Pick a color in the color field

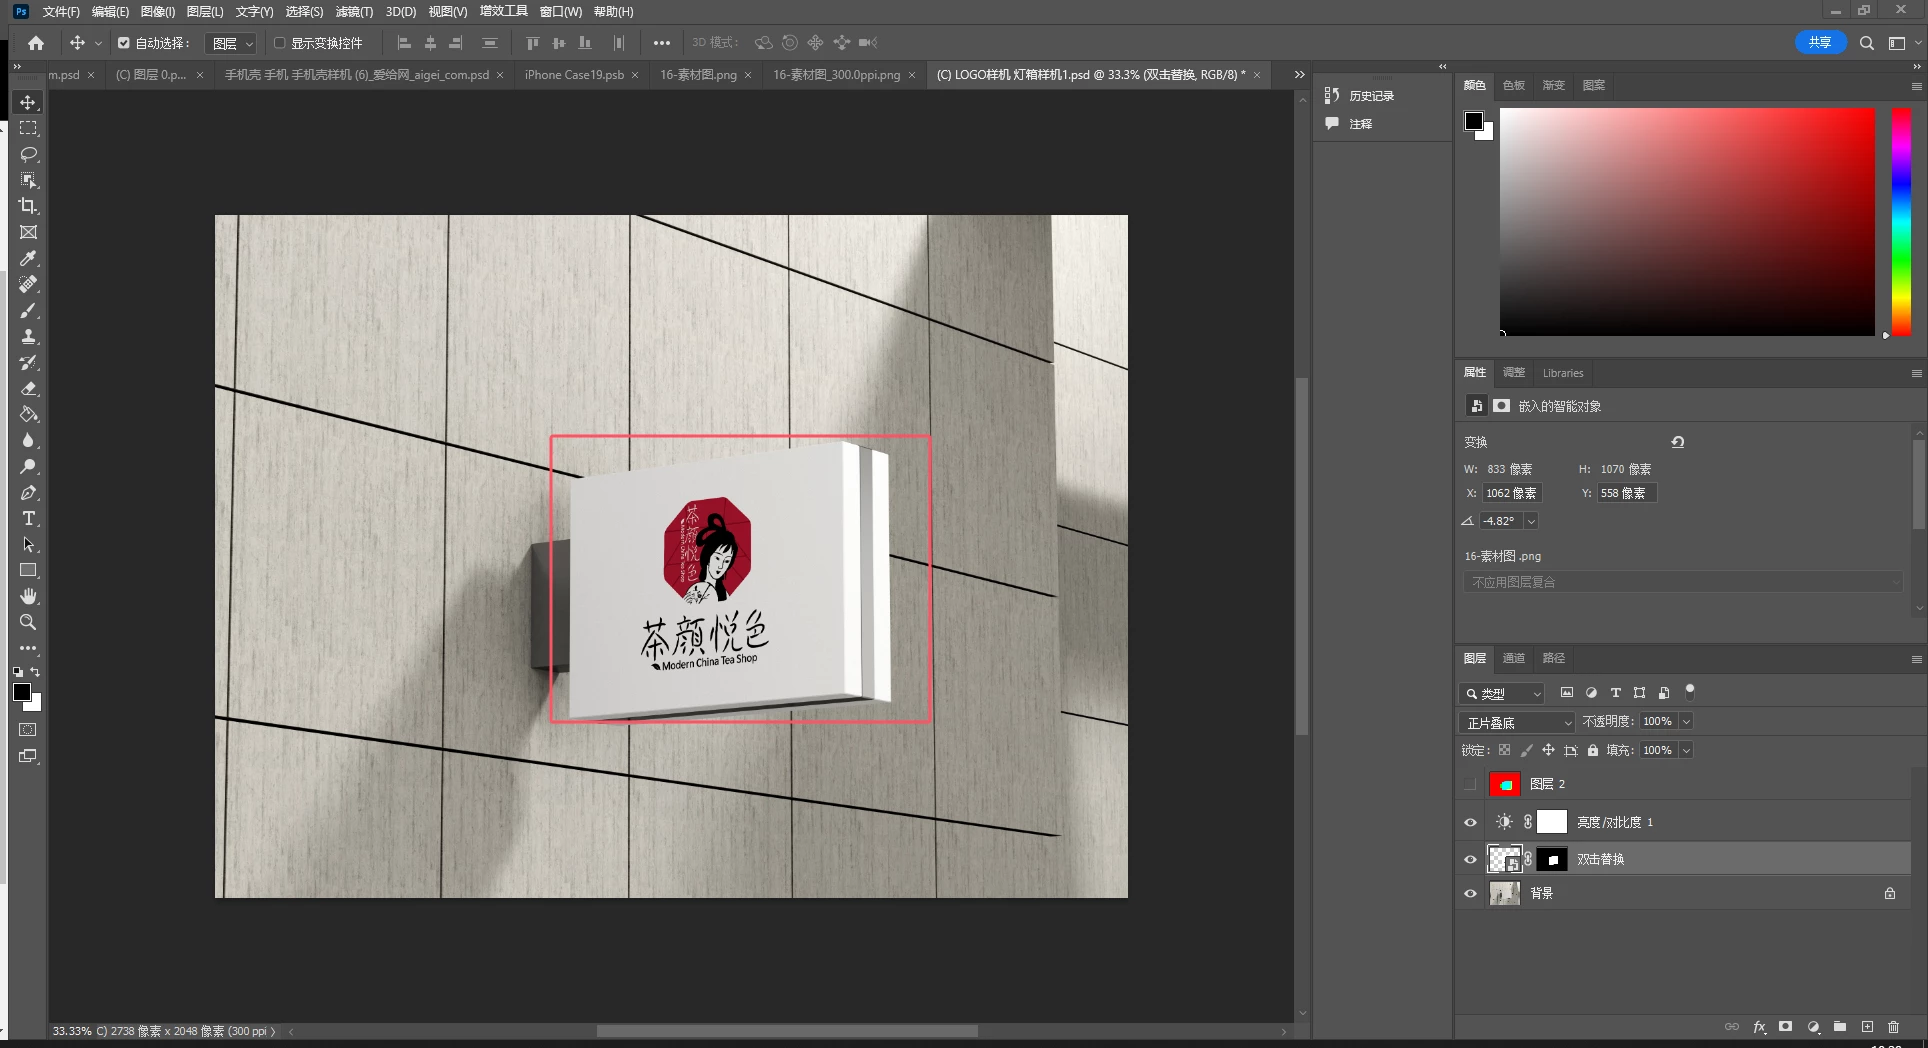pyautogui.click(x=1687, y=221)
